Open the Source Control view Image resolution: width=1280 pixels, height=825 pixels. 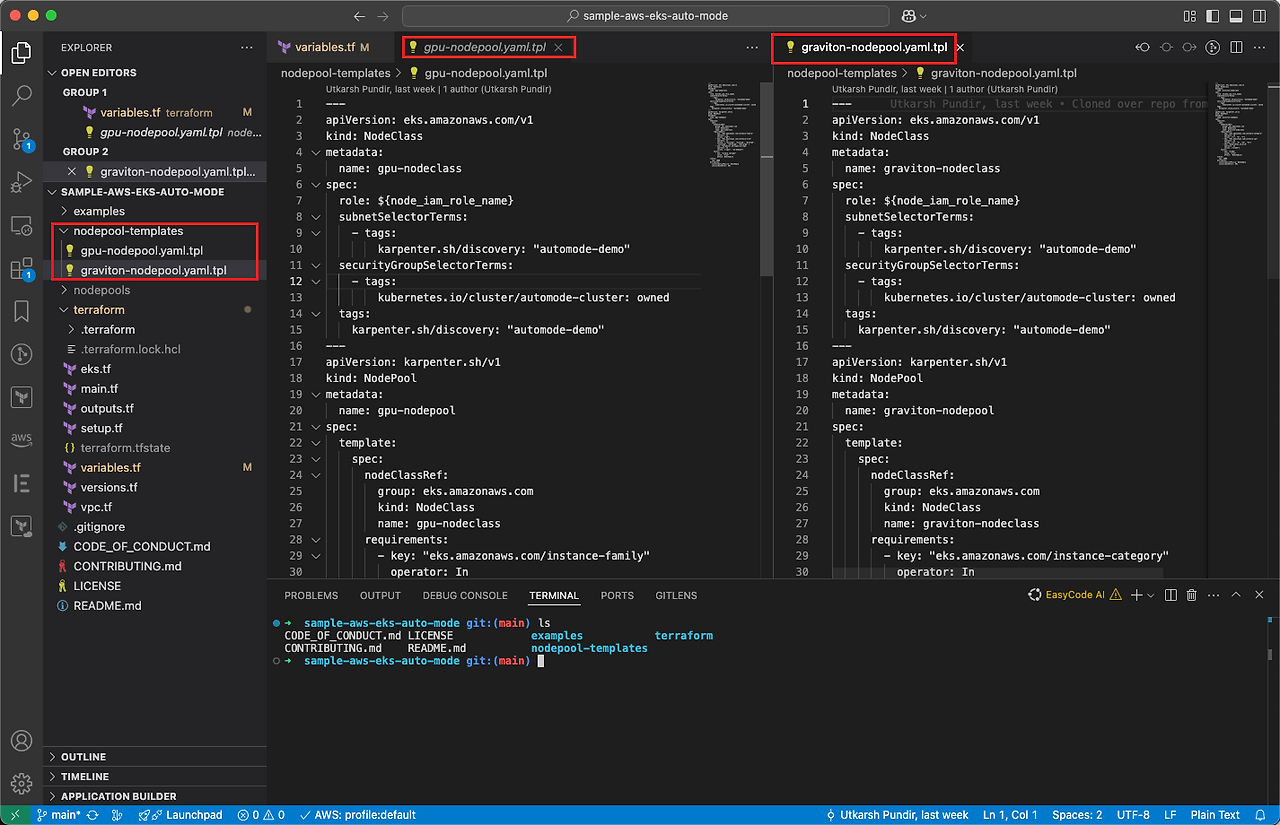pos(21,139)
